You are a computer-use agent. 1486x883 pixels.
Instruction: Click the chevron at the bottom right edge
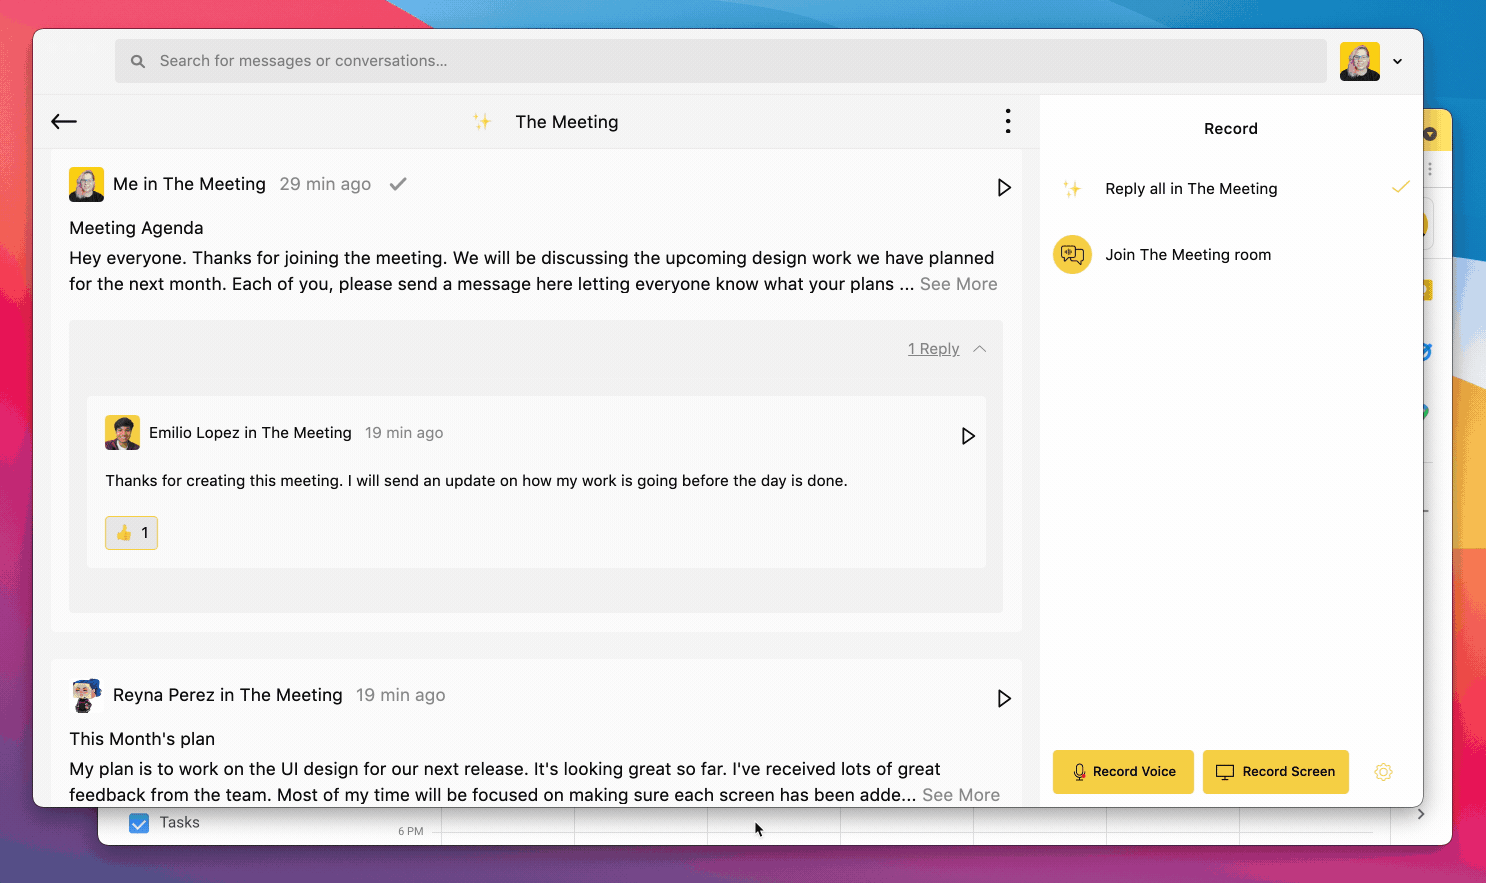pyautogui.click(x=1421, y=813)
